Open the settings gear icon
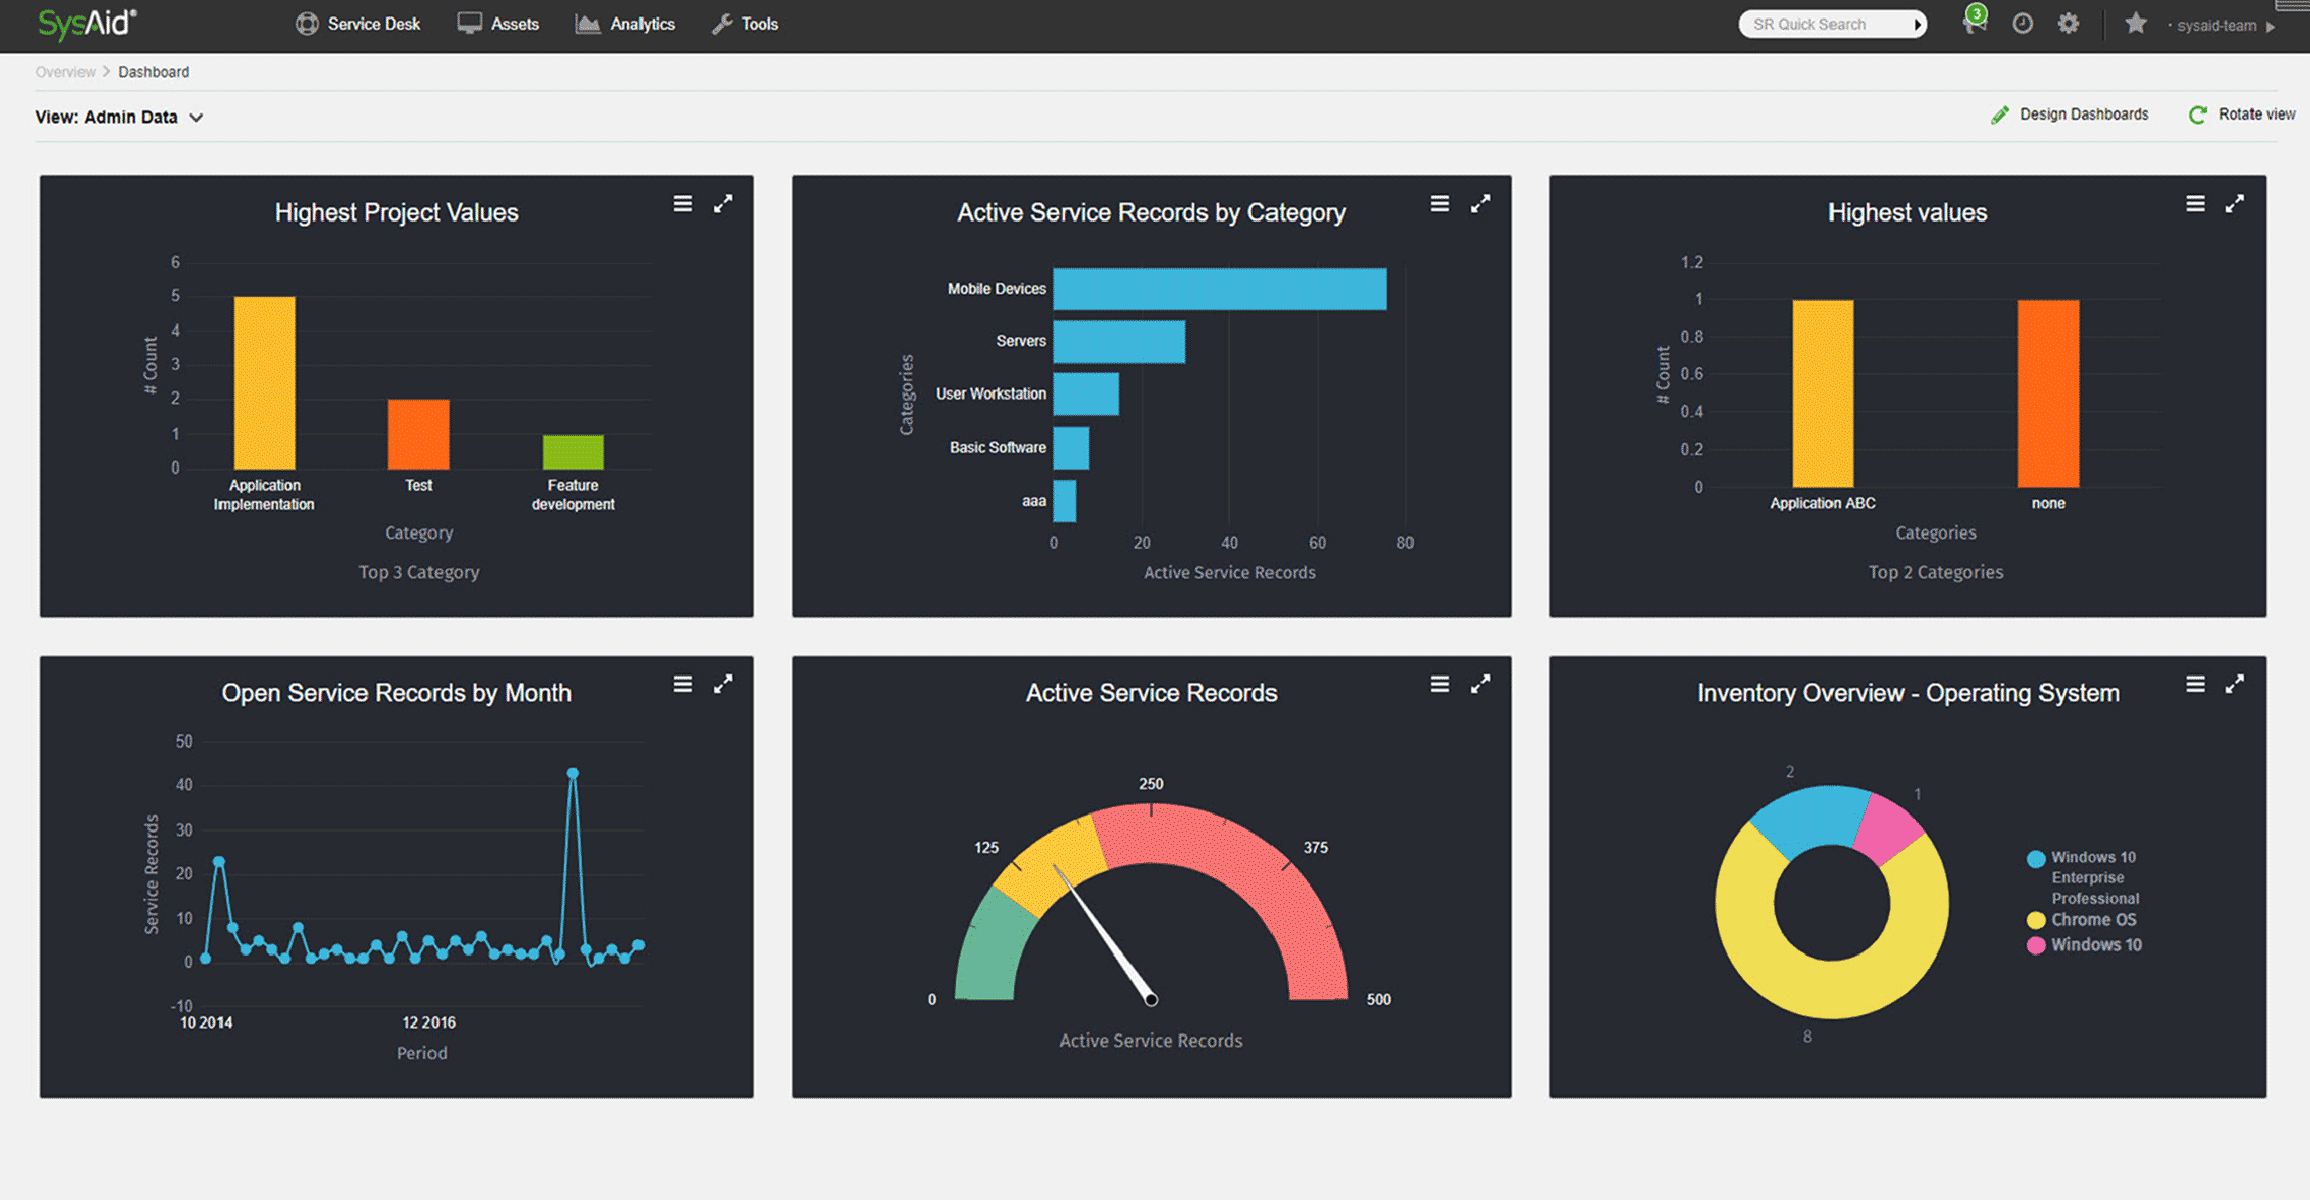This screenshot has height=1200, width=2310. [2068, 24]
